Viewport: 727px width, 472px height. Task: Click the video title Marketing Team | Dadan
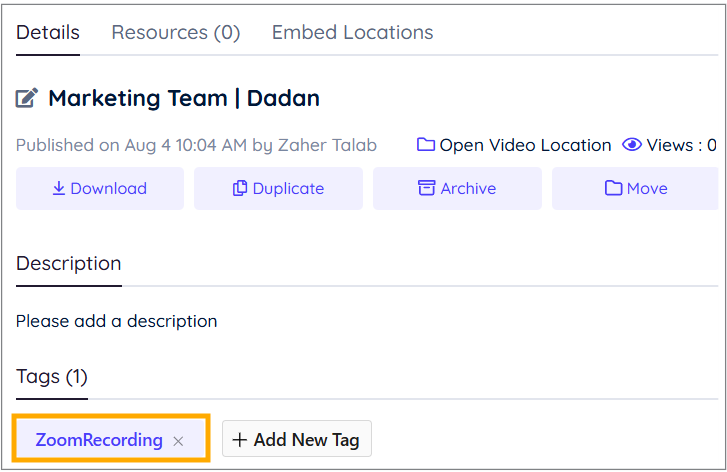(x=184, y=99)
